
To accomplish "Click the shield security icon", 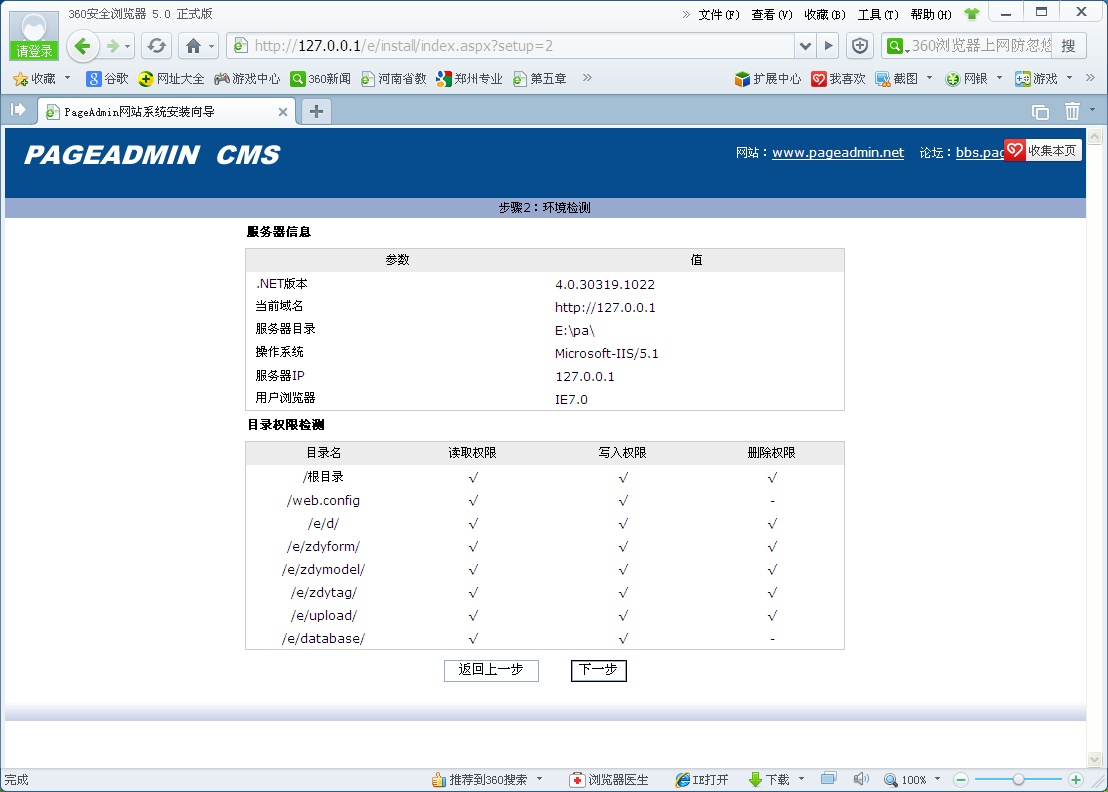I will pos(859,46).
